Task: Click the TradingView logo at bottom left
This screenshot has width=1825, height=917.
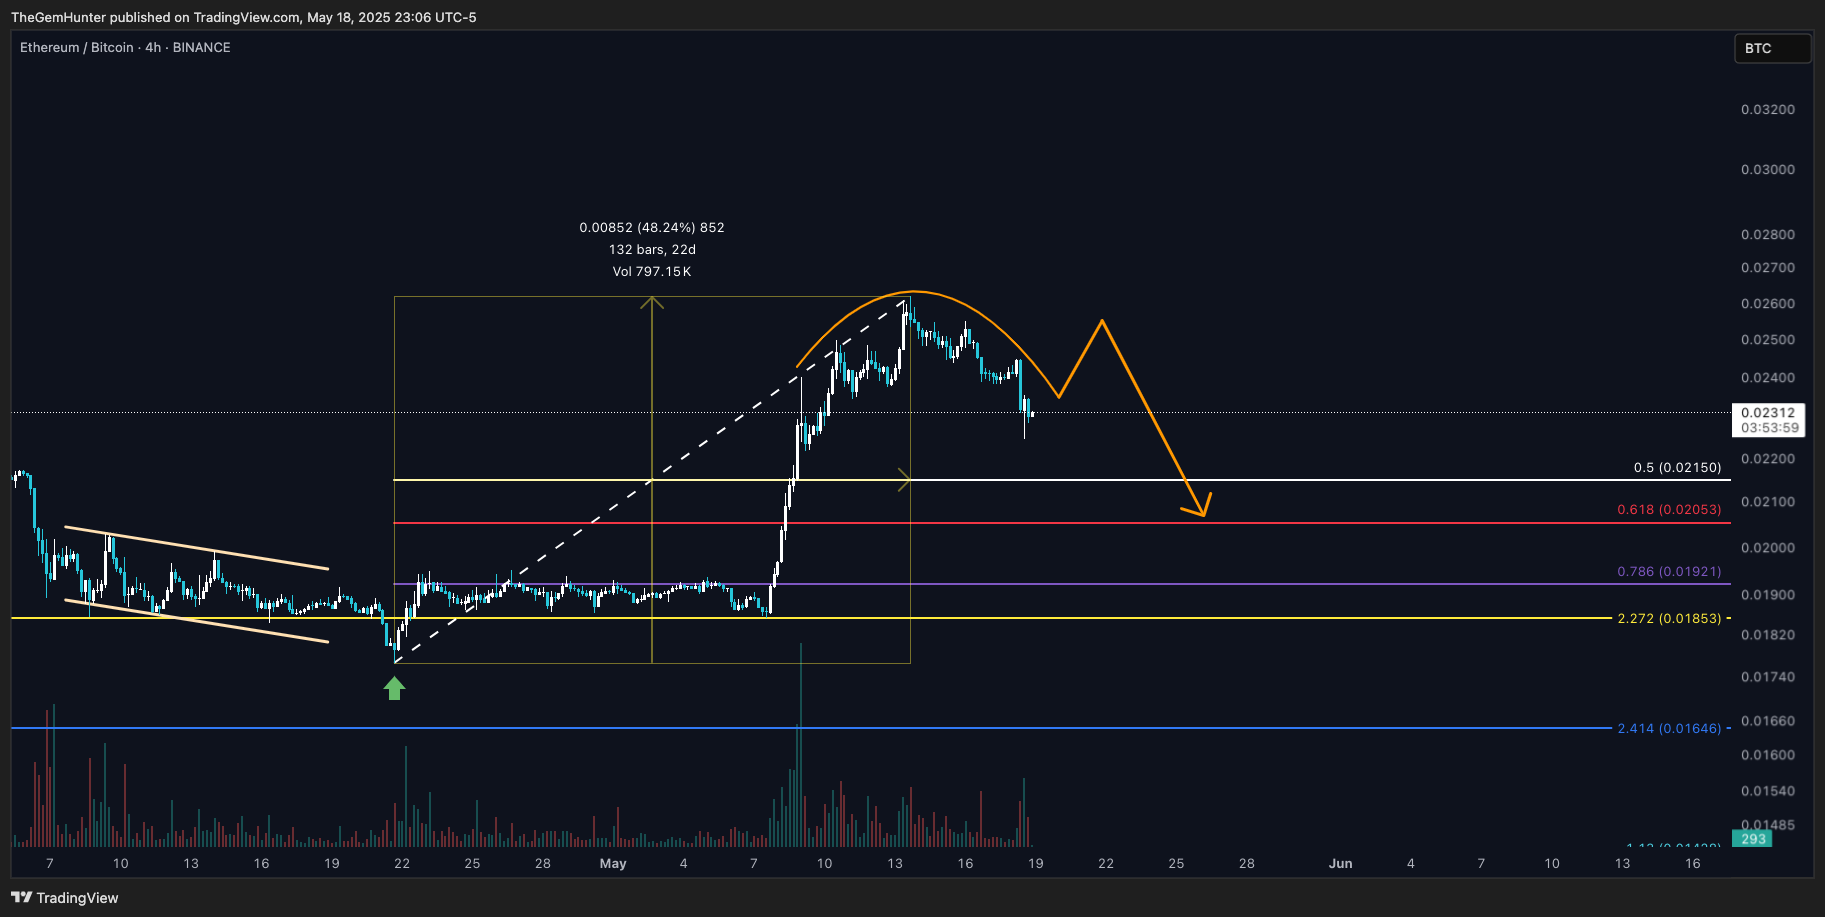Action: pos(65,898)
